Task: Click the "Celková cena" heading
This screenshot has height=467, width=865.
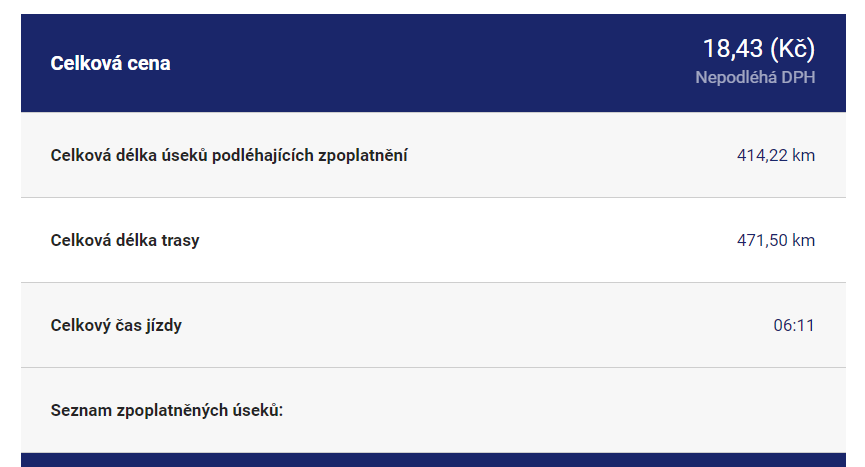Action: (110, 63)
